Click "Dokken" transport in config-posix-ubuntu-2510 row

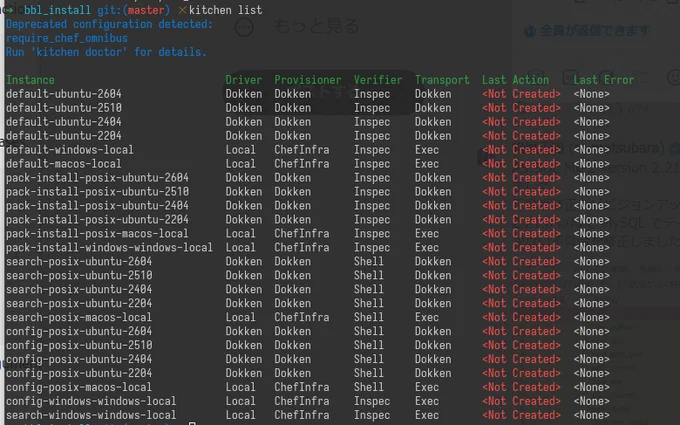click(x=433, y=345)
